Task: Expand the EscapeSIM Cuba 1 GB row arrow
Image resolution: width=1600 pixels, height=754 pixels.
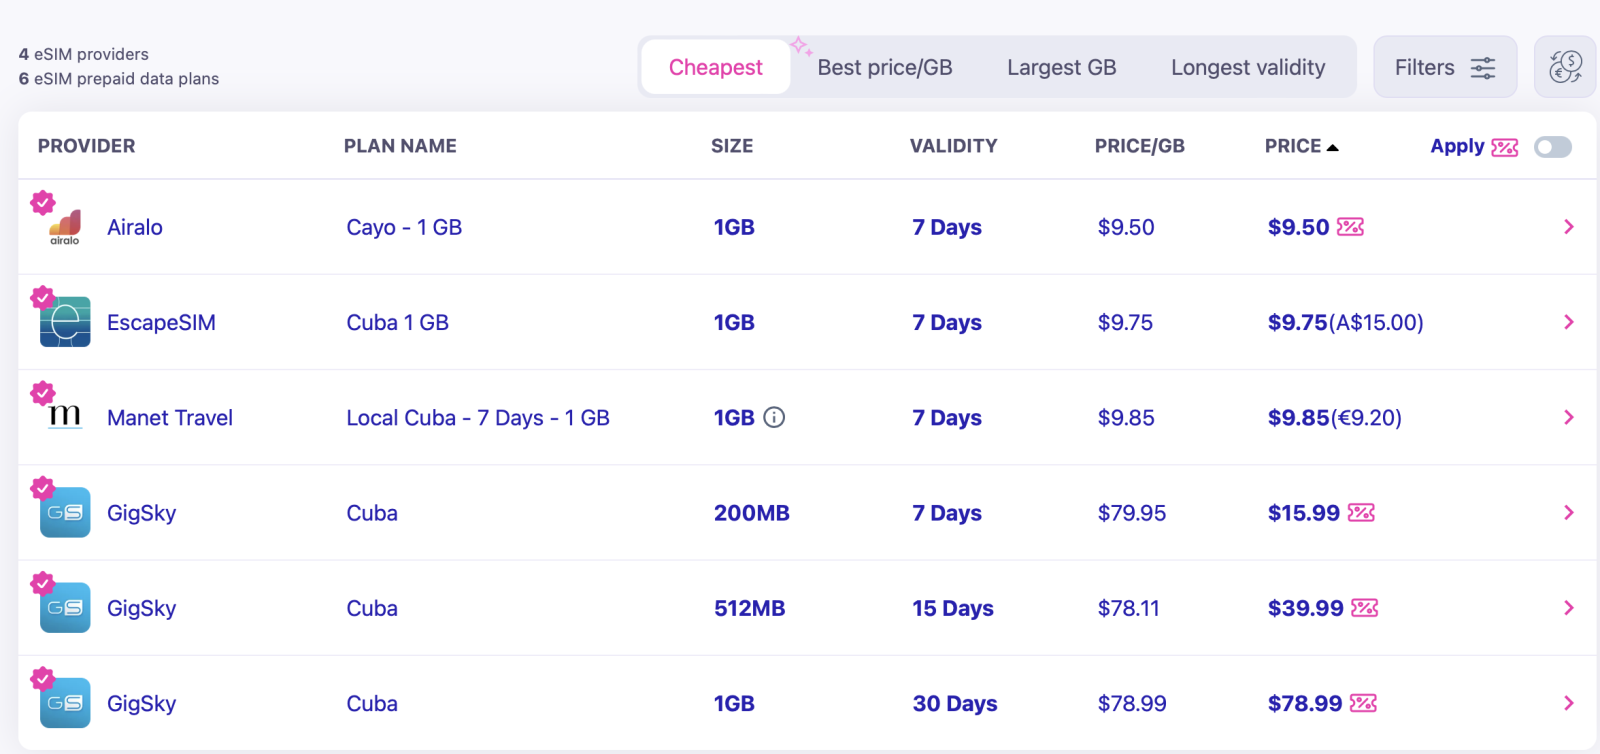Action: click(1568, 322)
